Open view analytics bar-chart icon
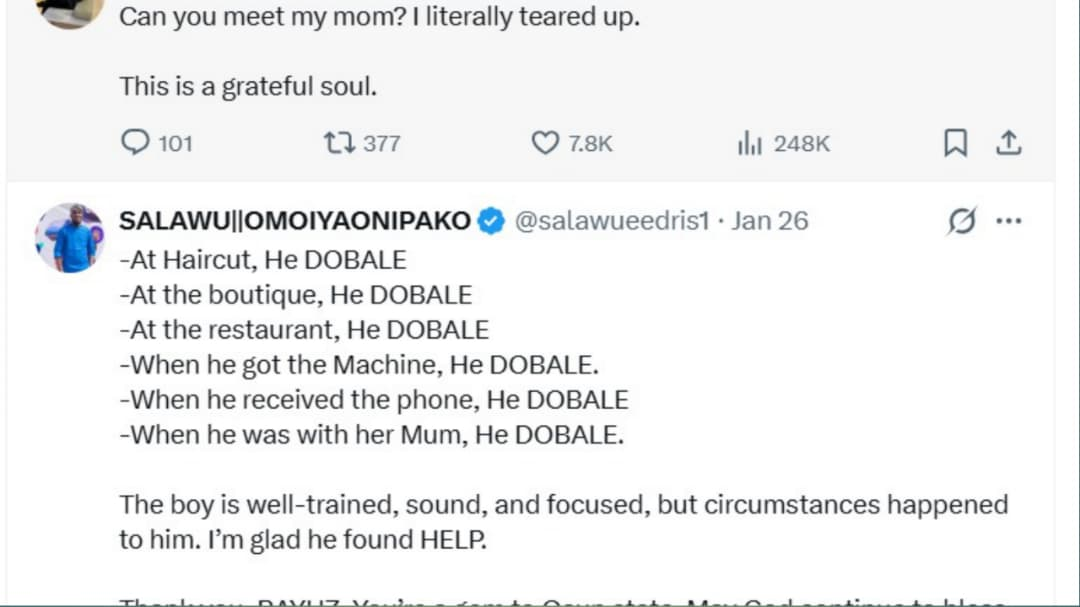1080x607 pixels. 750,144
